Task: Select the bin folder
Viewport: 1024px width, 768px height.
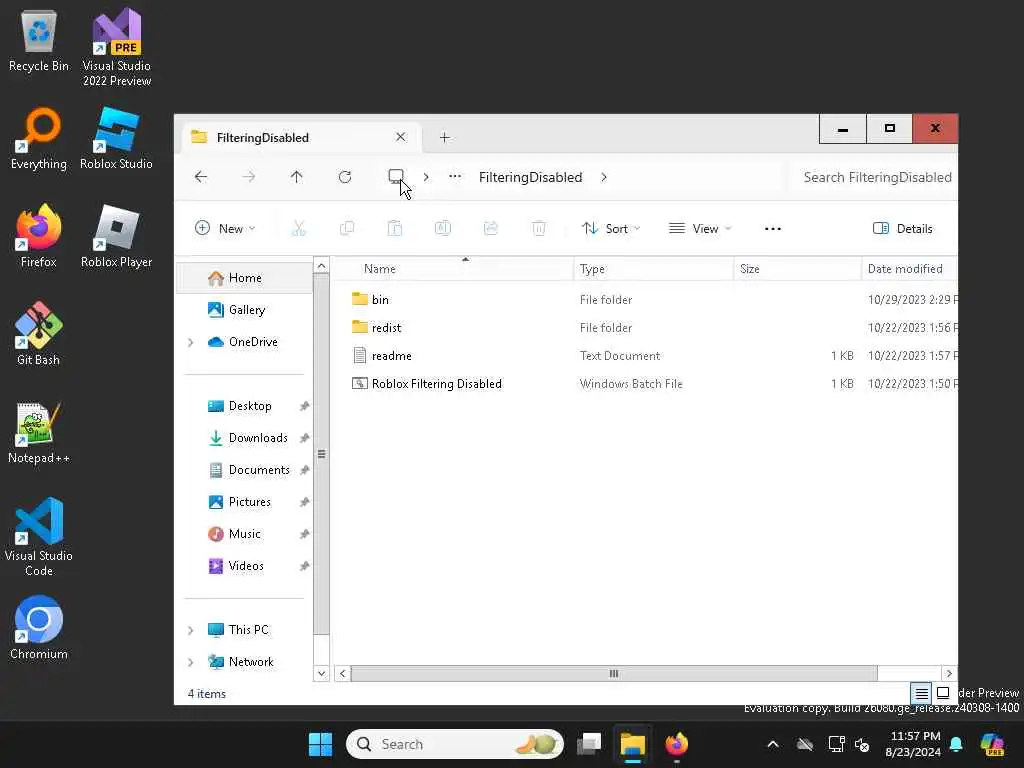Action: [379, 299]
